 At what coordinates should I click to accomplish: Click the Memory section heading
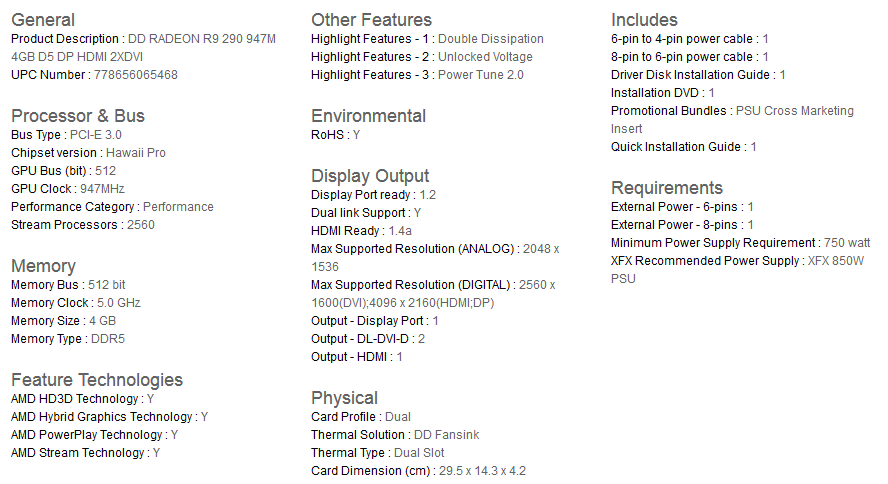tap(44, 266)
